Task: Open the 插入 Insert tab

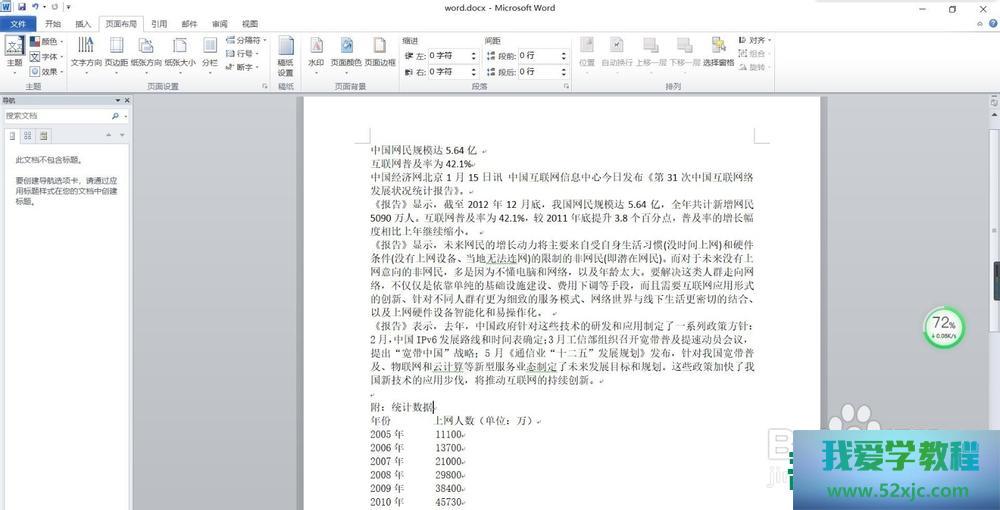Action: [x=83, y=23]
